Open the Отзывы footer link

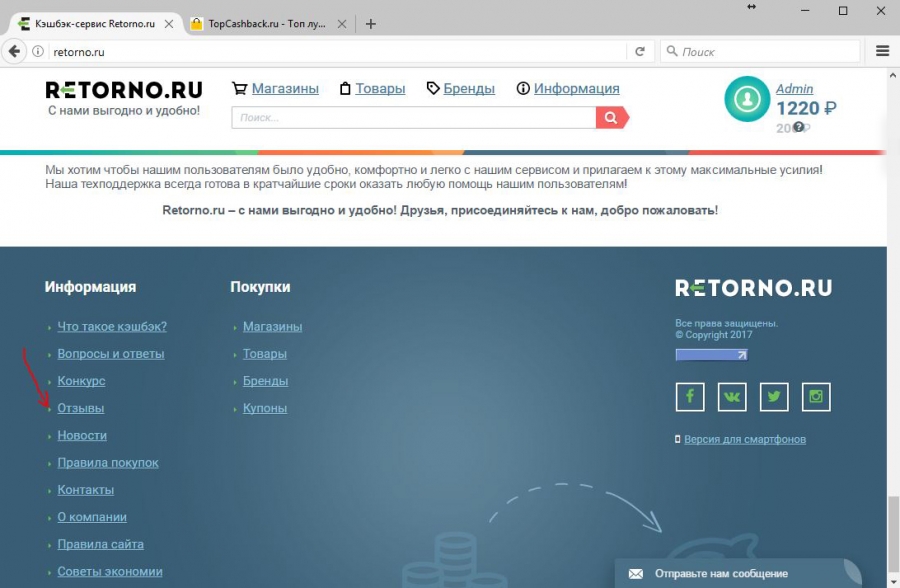80,408
